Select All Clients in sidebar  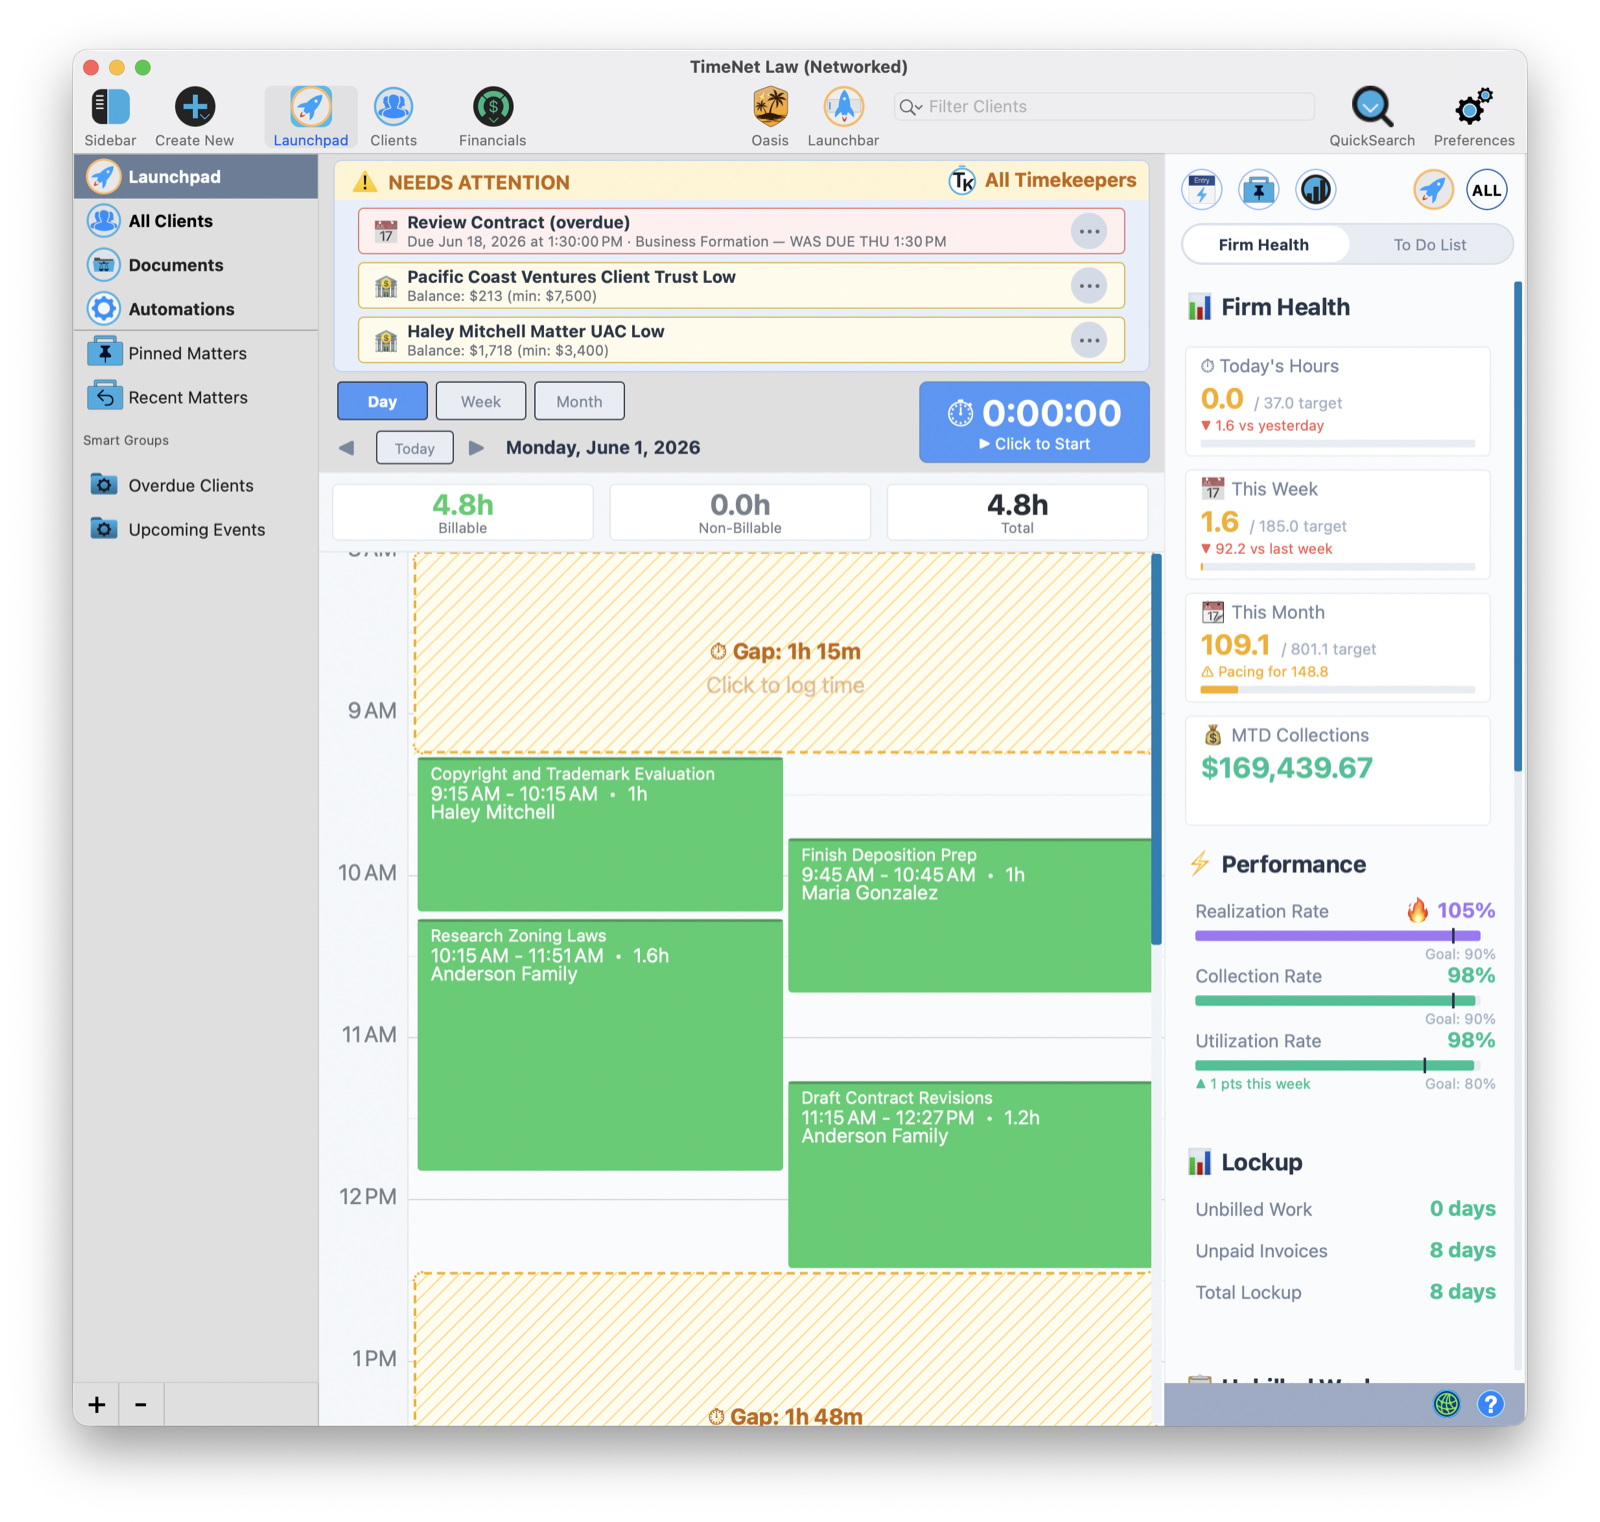tap(196, 221)
